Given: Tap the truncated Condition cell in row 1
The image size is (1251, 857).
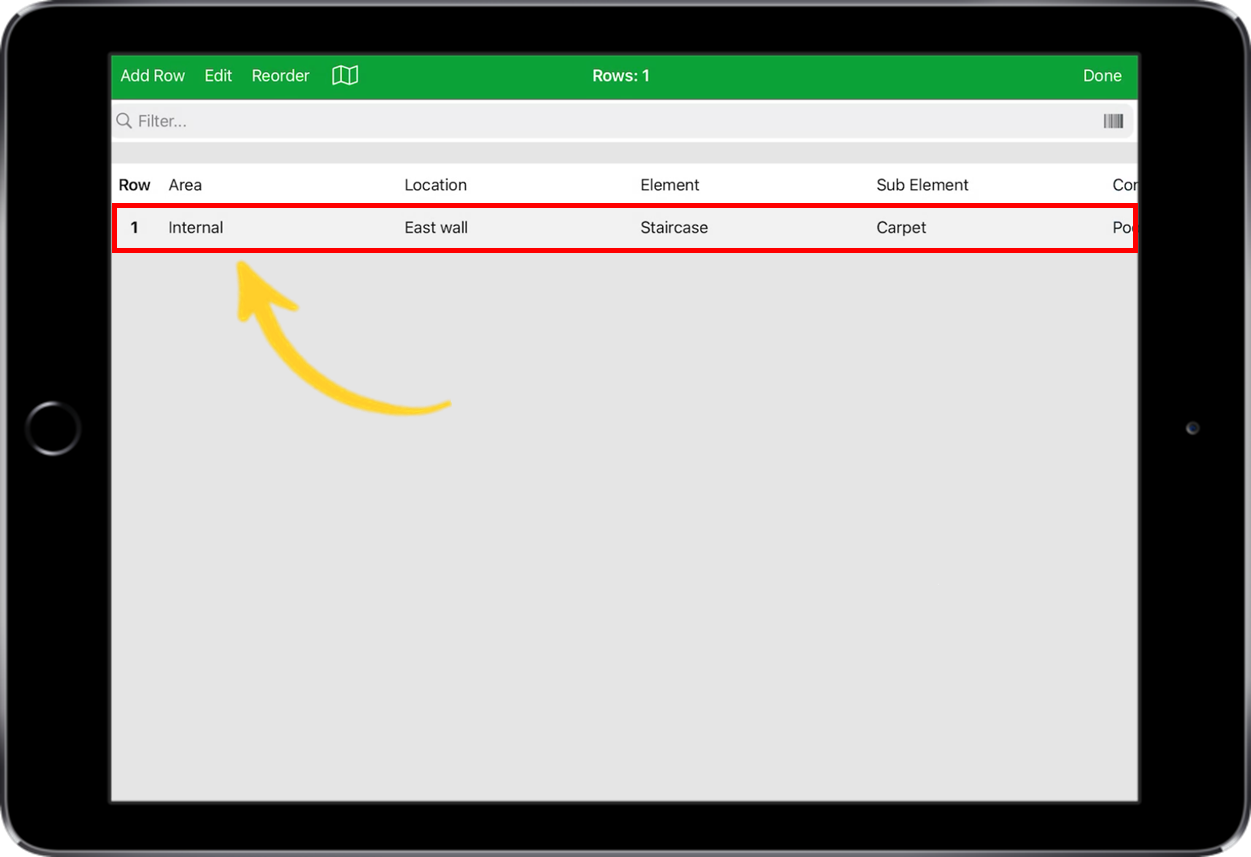Looking at the screenshot, I should click(x=1124, y=227).
